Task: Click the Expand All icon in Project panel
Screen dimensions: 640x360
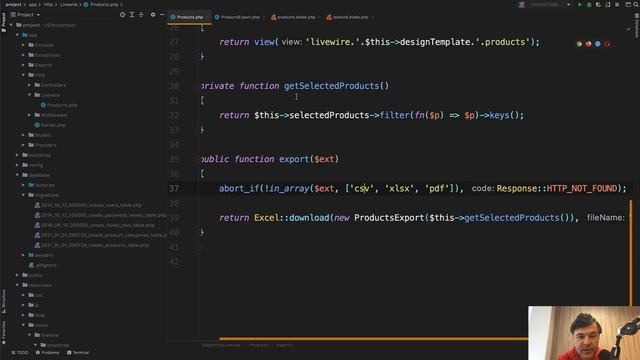Action: tap(132, 15)
